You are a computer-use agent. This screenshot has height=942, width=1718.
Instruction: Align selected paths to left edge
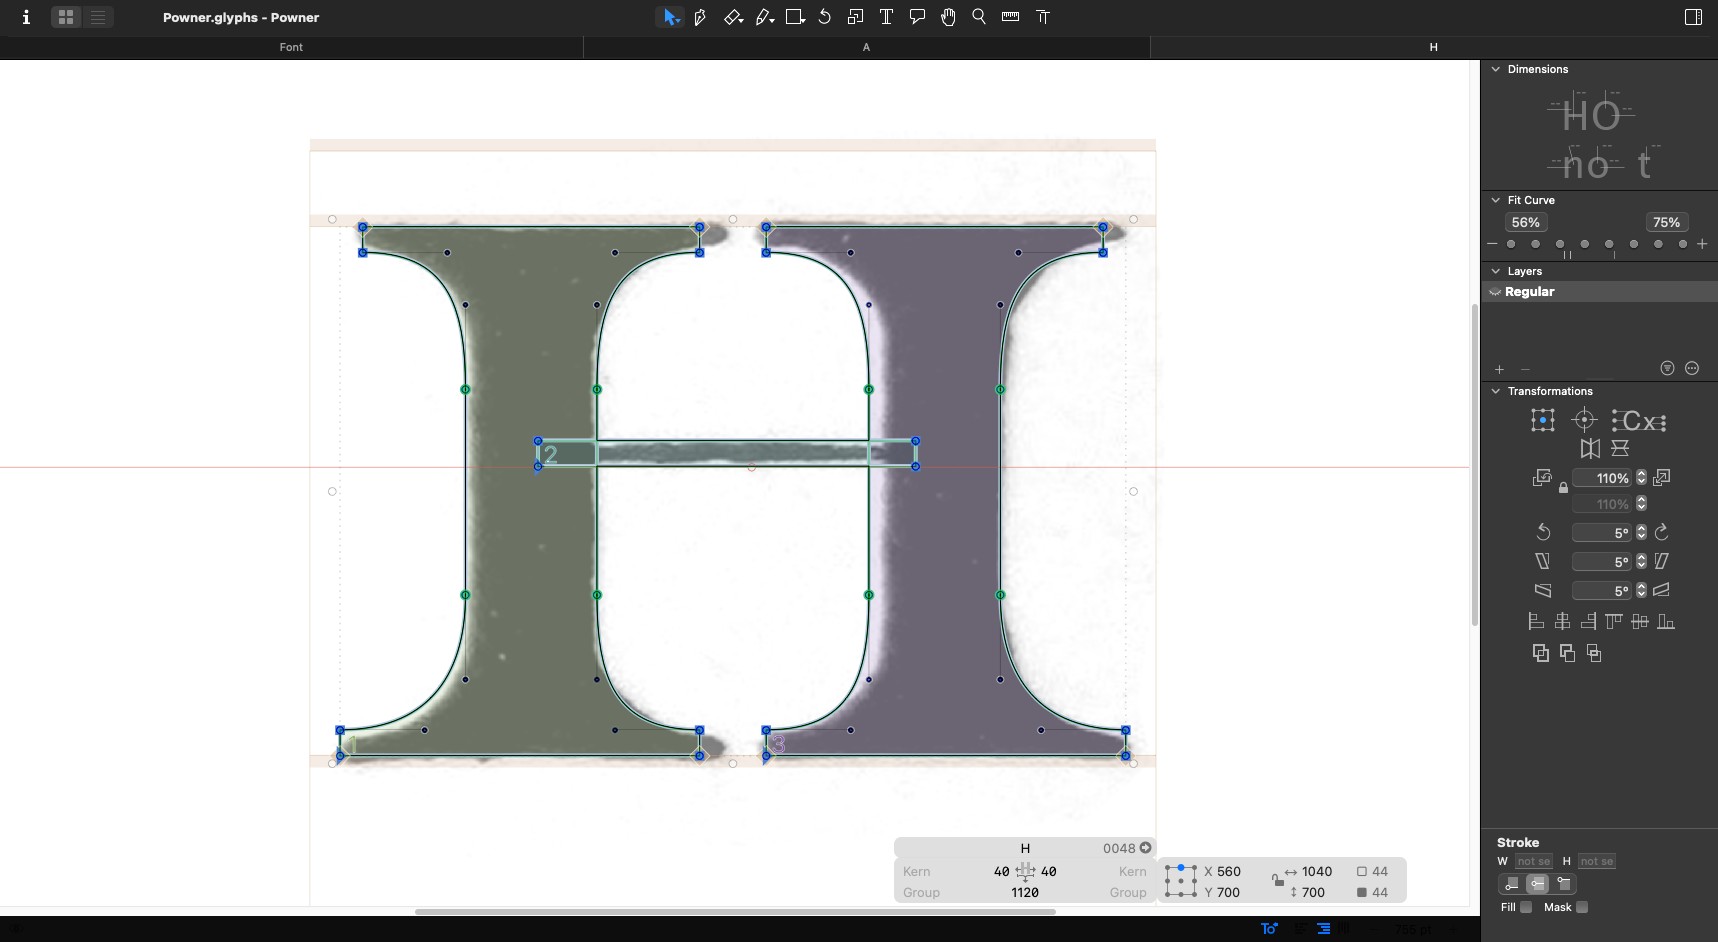(1536, 622)
